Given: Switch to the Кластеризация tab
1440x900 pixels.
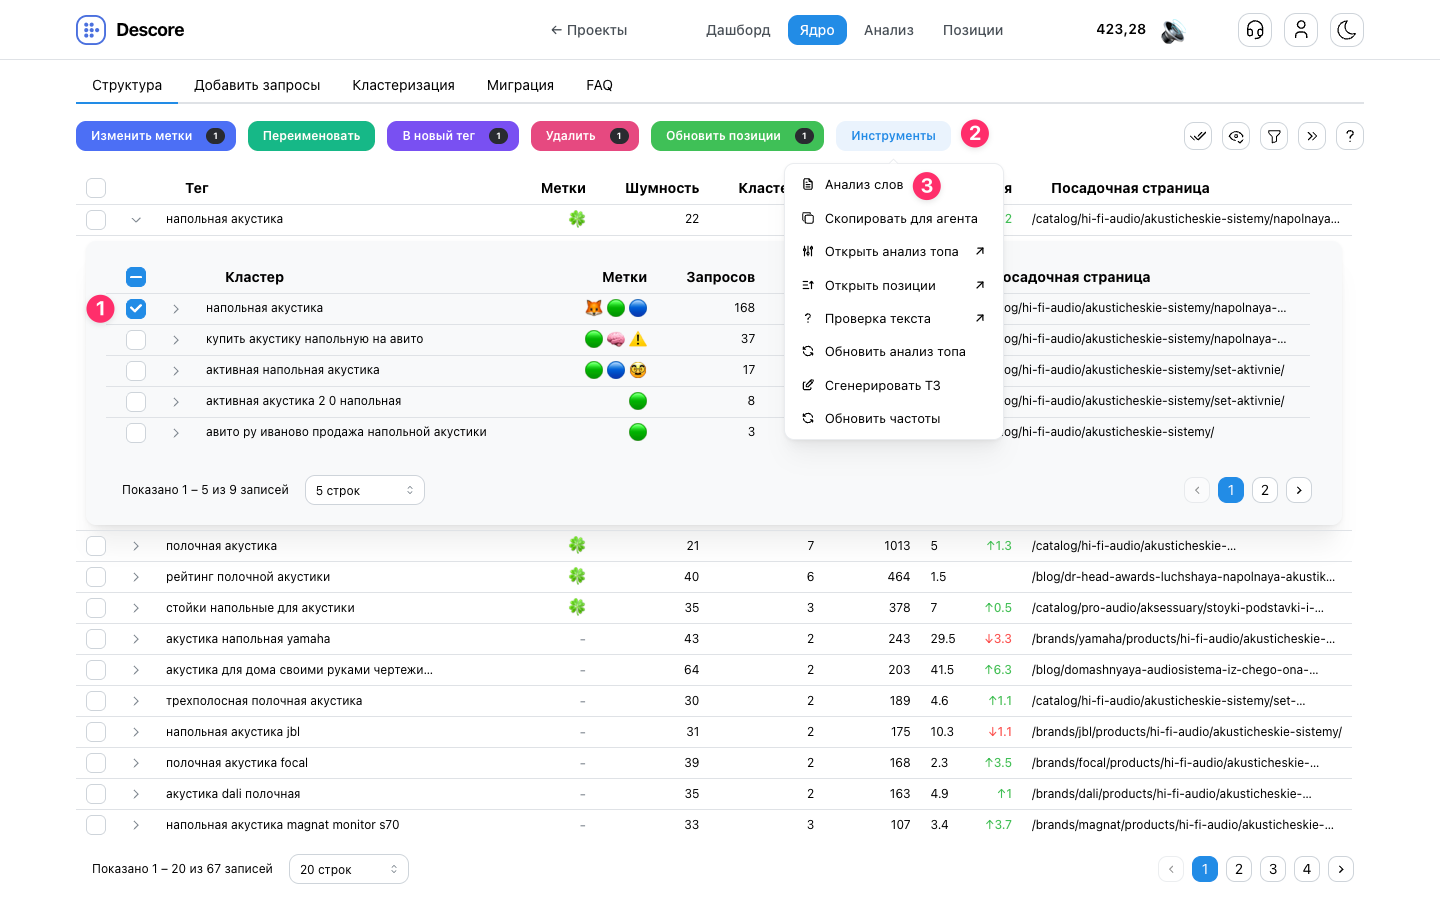Looking at the screenshot, I should [x=403, y=85].
